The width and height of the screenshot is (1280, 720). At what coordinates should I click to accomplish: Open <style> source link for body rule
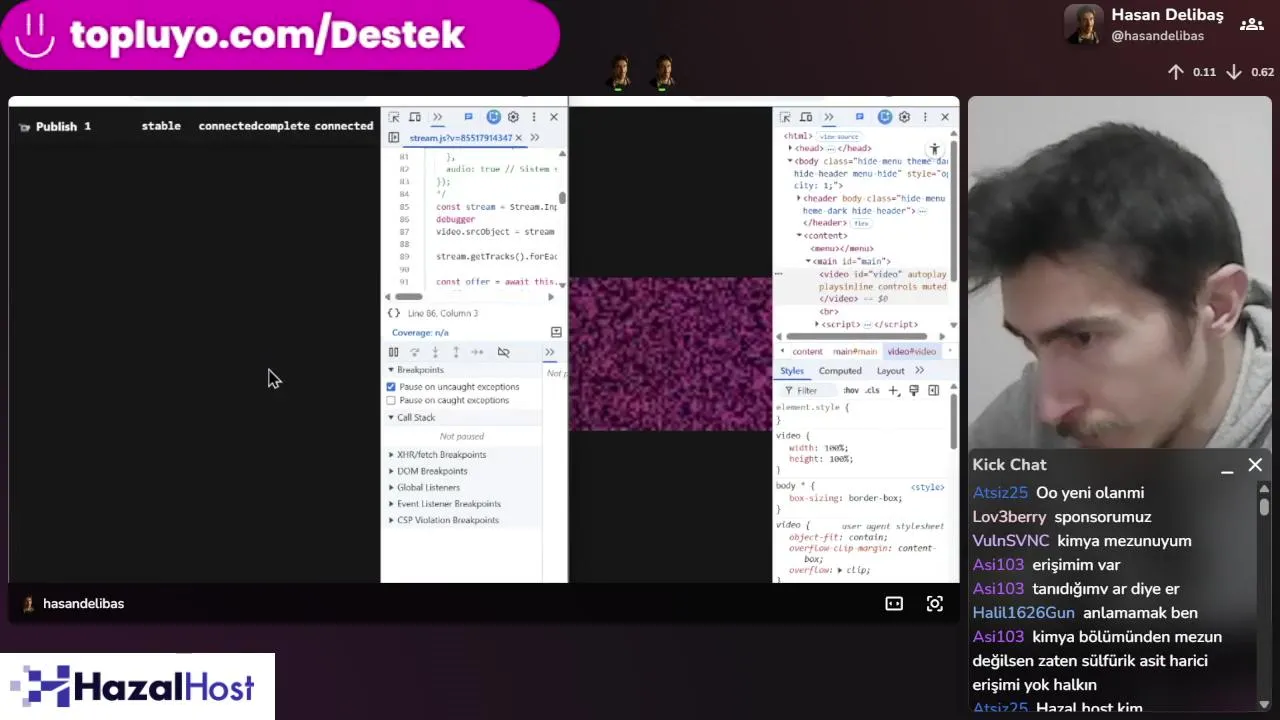[927, 487]
